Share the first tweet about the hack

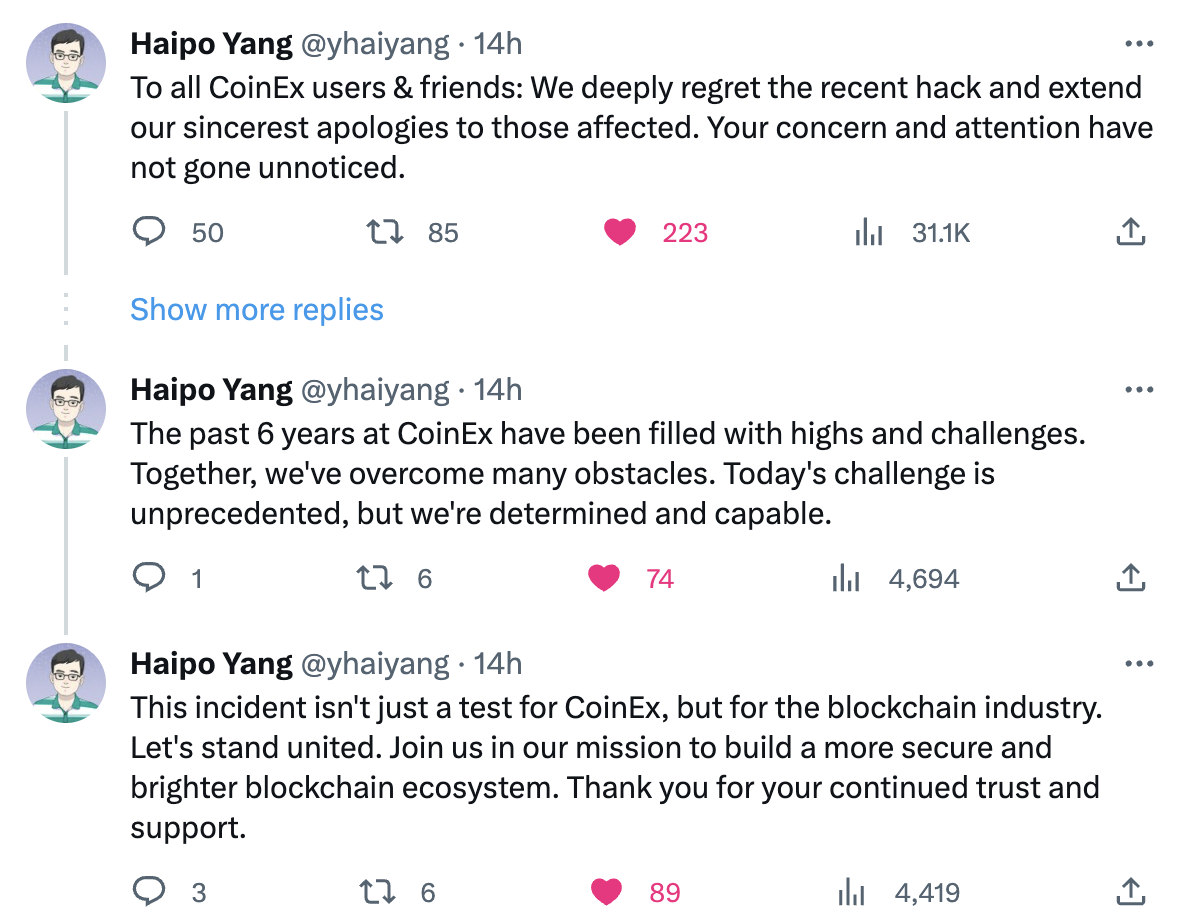tap(1131, 231)
